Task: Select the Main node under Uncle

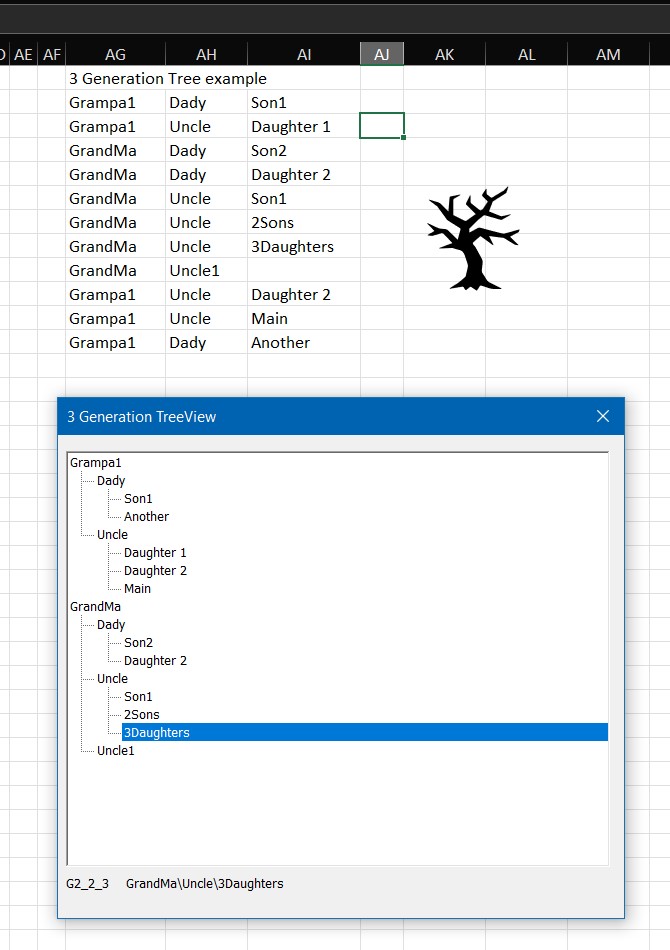Action: point(138,589)
